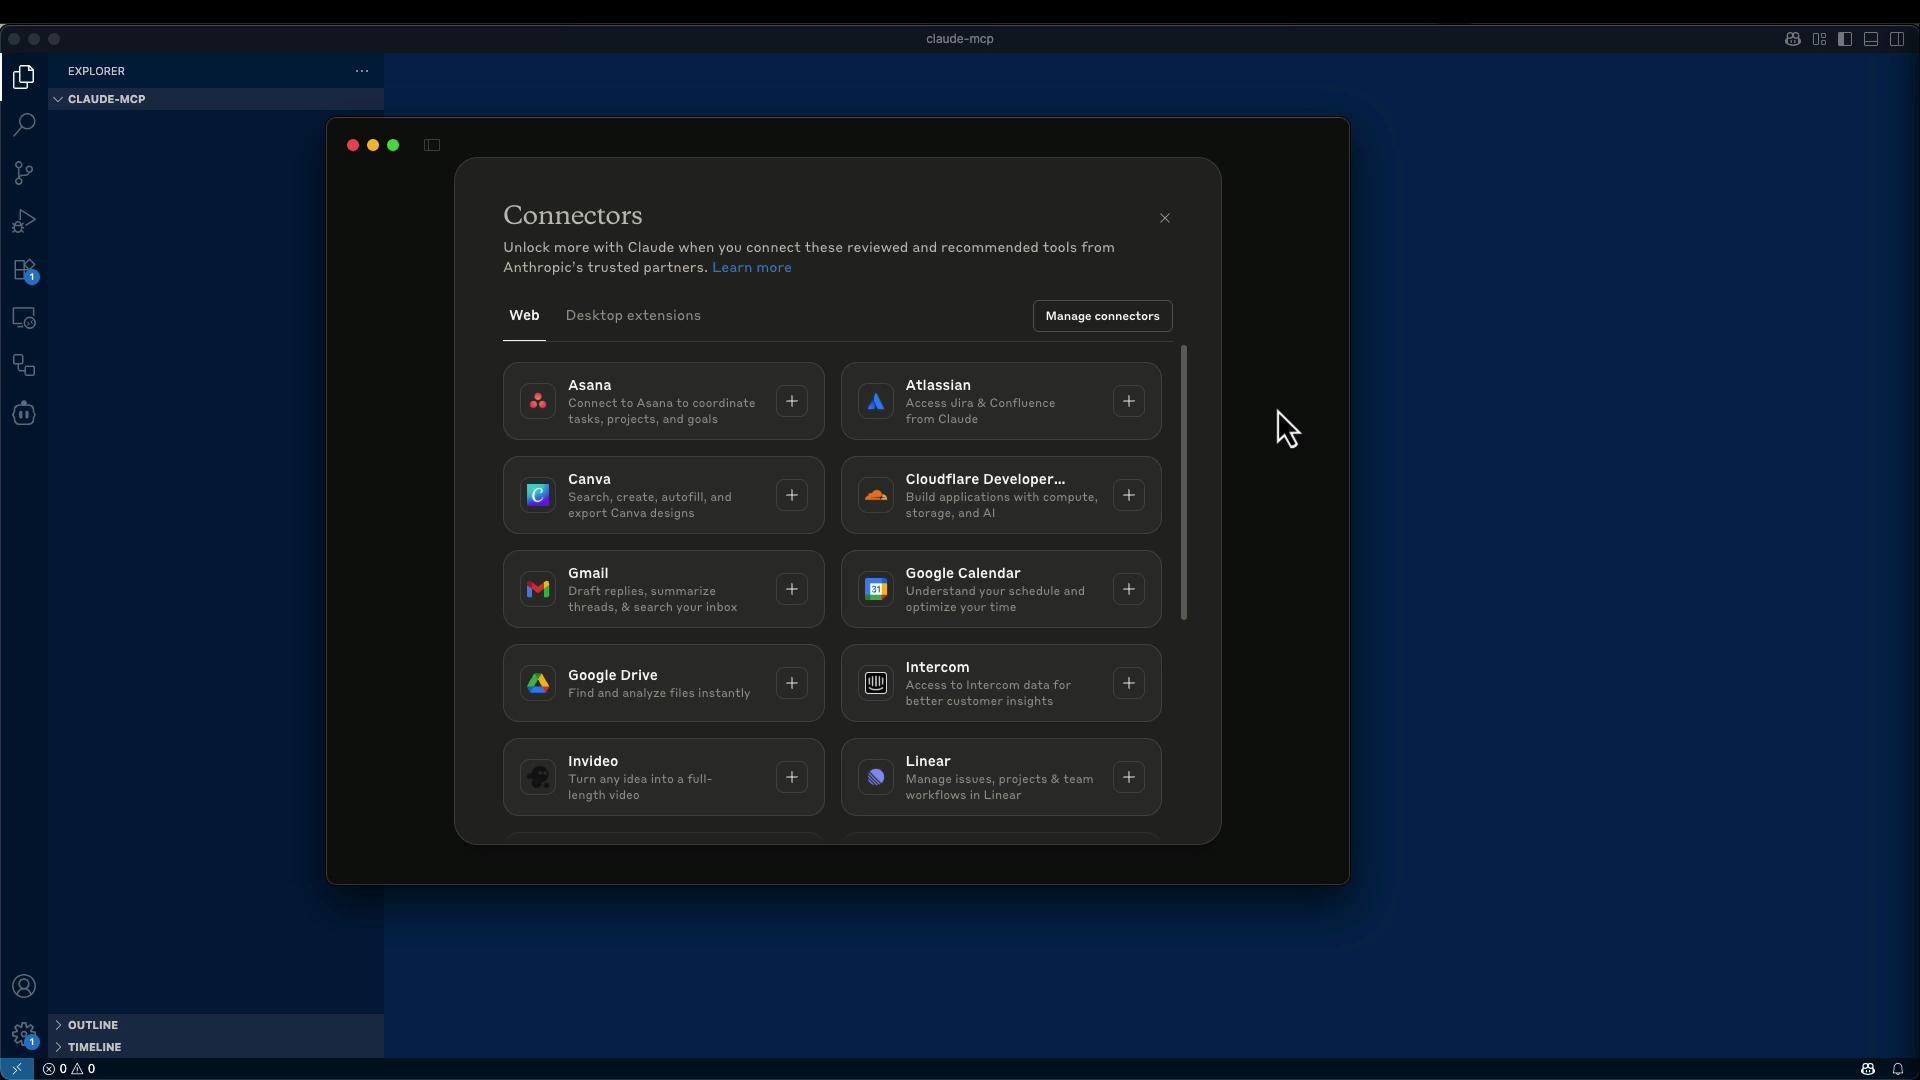The width and height of the screenshot is (1920, 1080).
Task: Click the Atlassian logo icon
Action: coord(876,402)
